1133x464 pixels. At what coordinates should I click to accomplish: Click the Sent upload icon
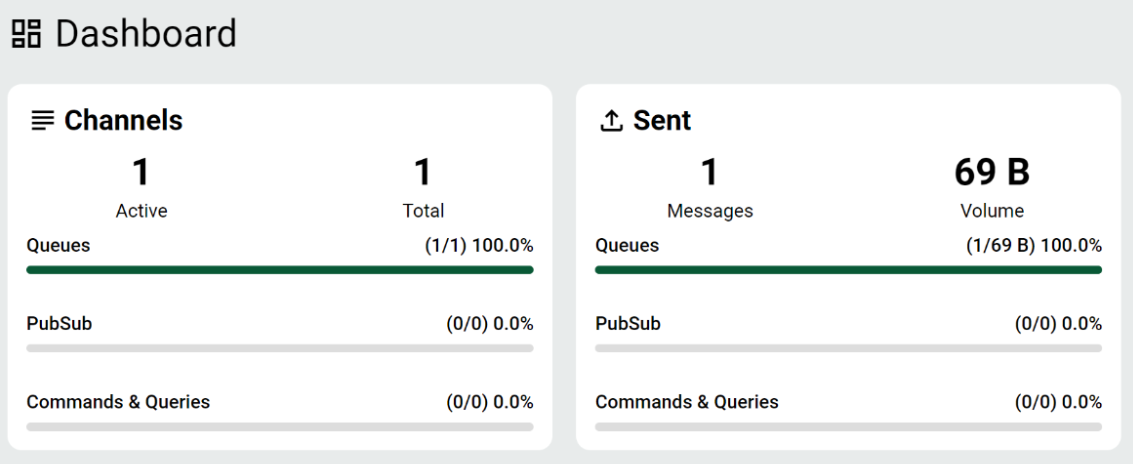610,121
